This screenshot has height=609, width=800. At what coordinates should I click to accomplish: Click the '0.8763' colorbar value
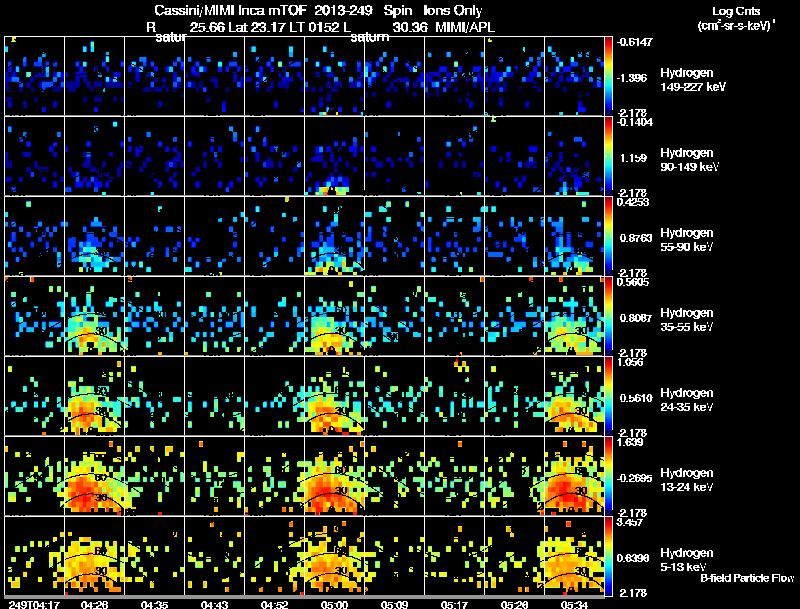click(x=636, y=238)
